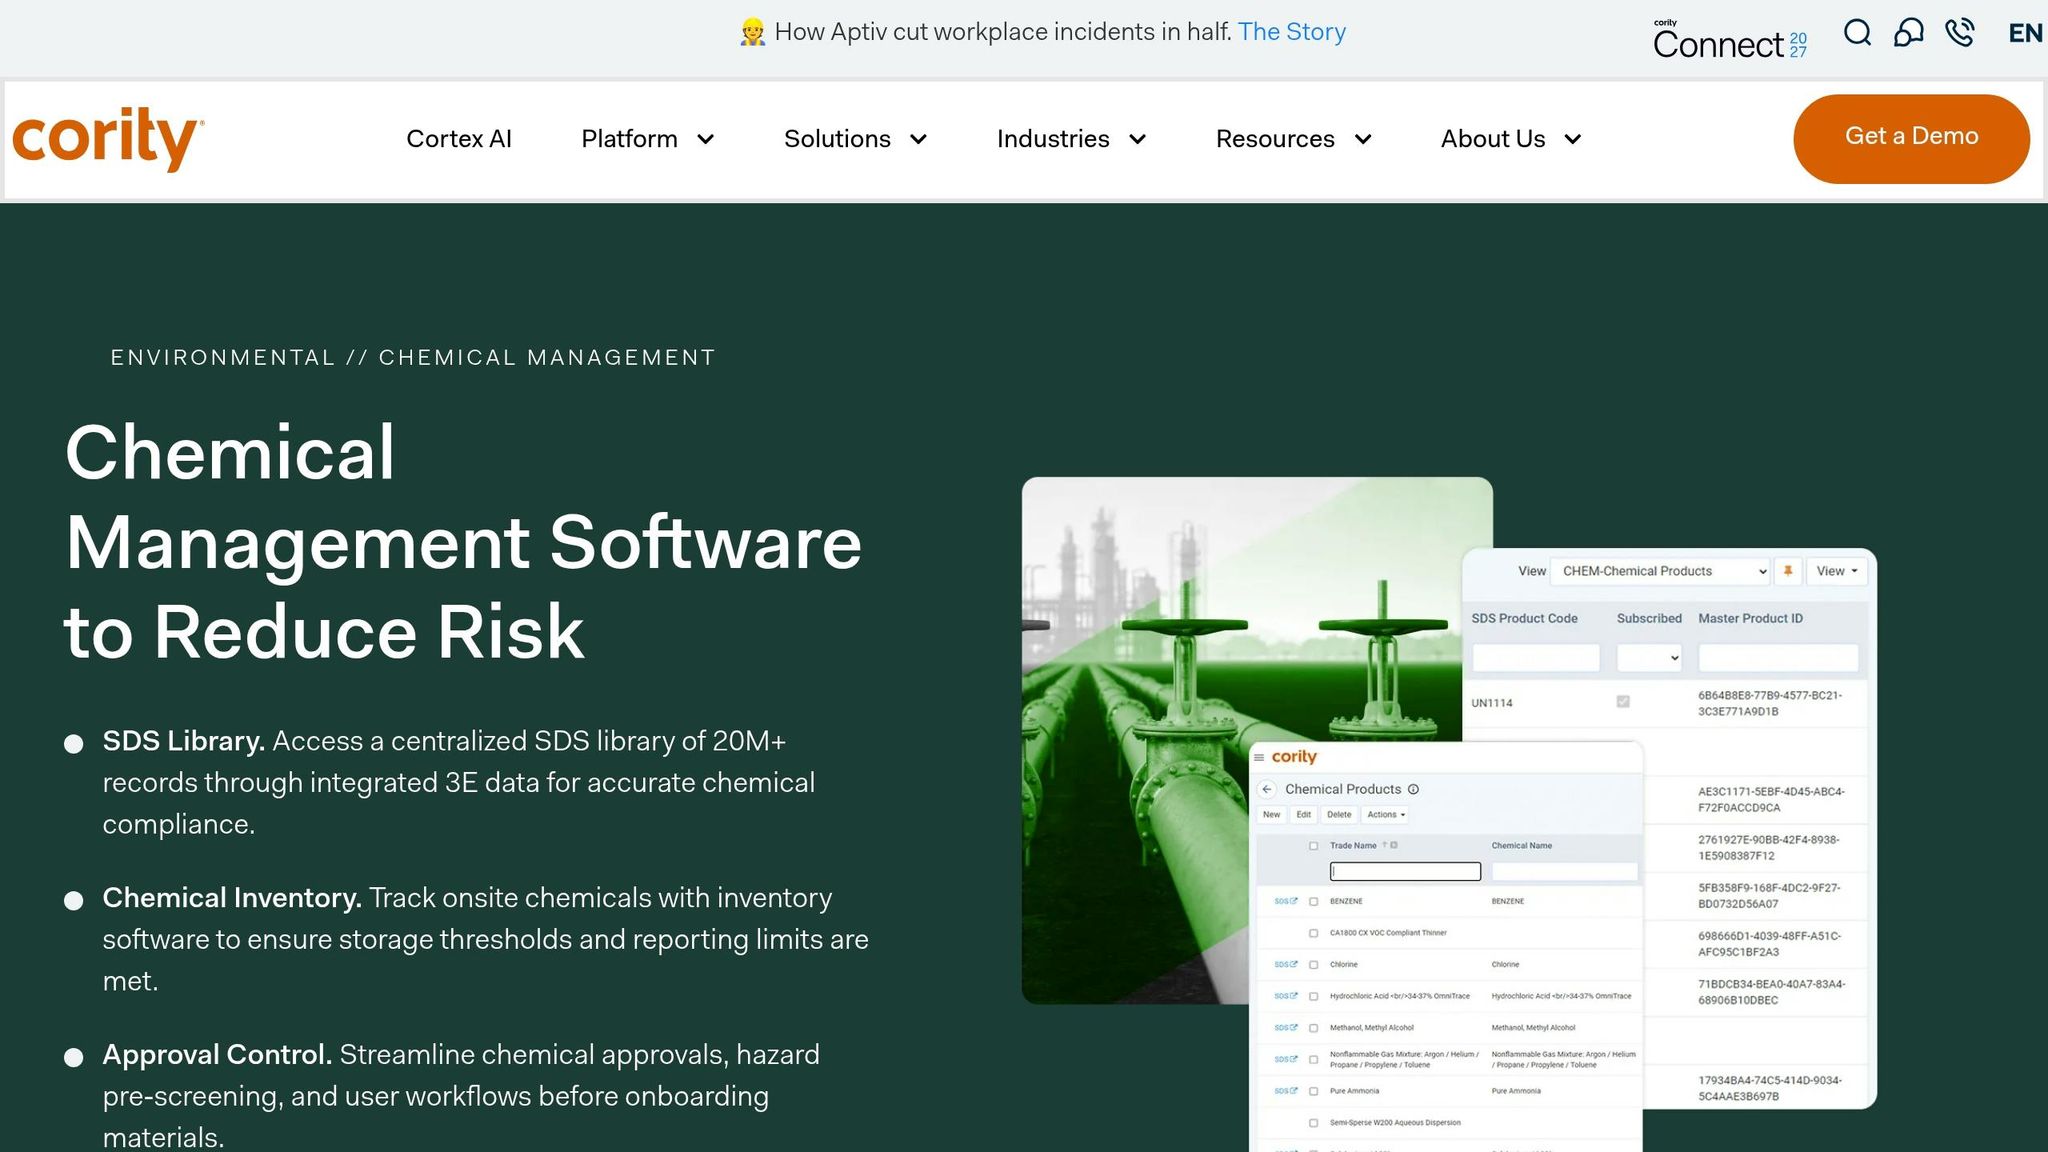Image resolution: width=2048 pixels, height=1152 pixels.
Task: Focus the Trade Name filter input box
Action: 1405,872
